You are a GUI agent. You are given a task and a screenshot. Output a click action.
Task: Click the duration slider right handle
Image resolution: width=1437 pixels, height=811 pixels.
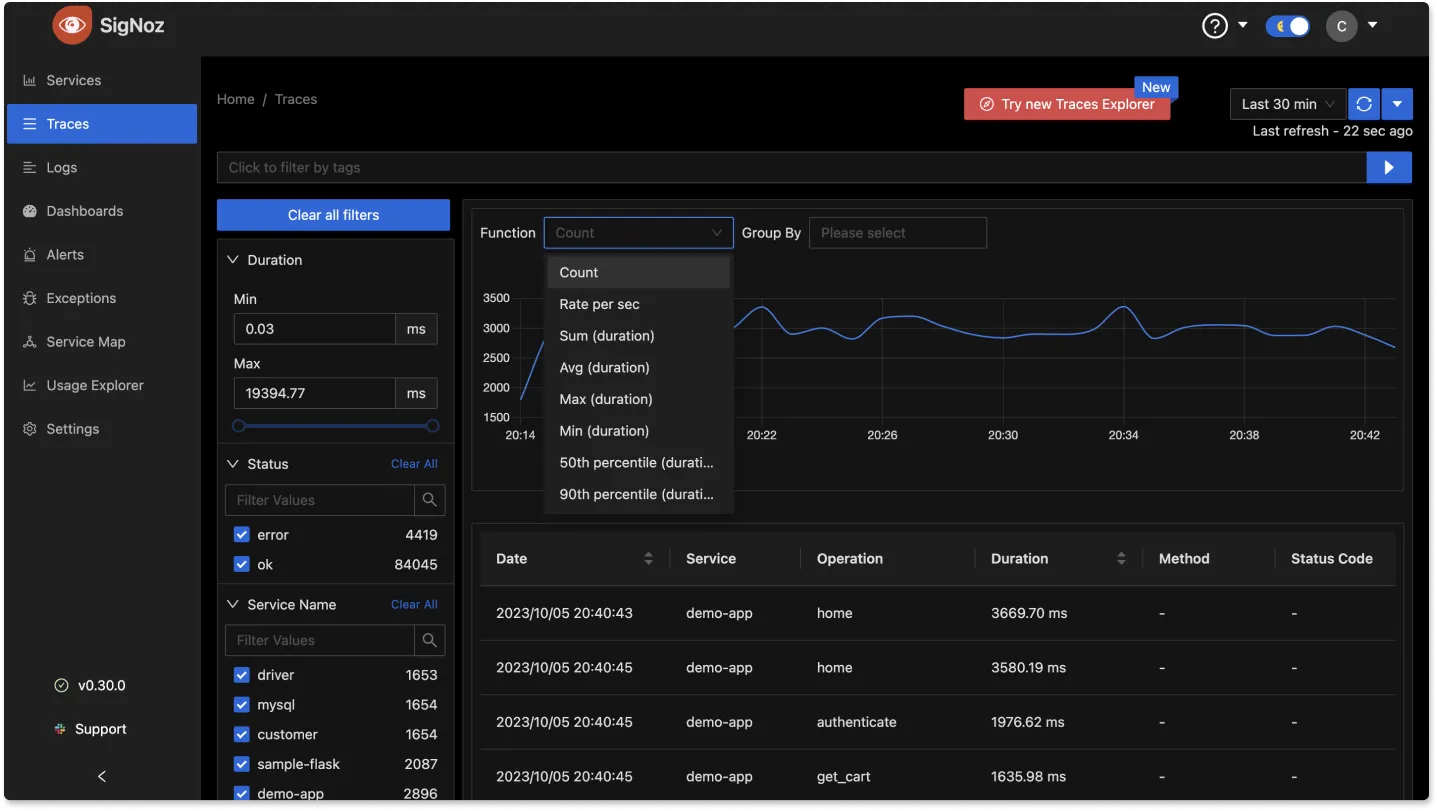click(432, 426)
